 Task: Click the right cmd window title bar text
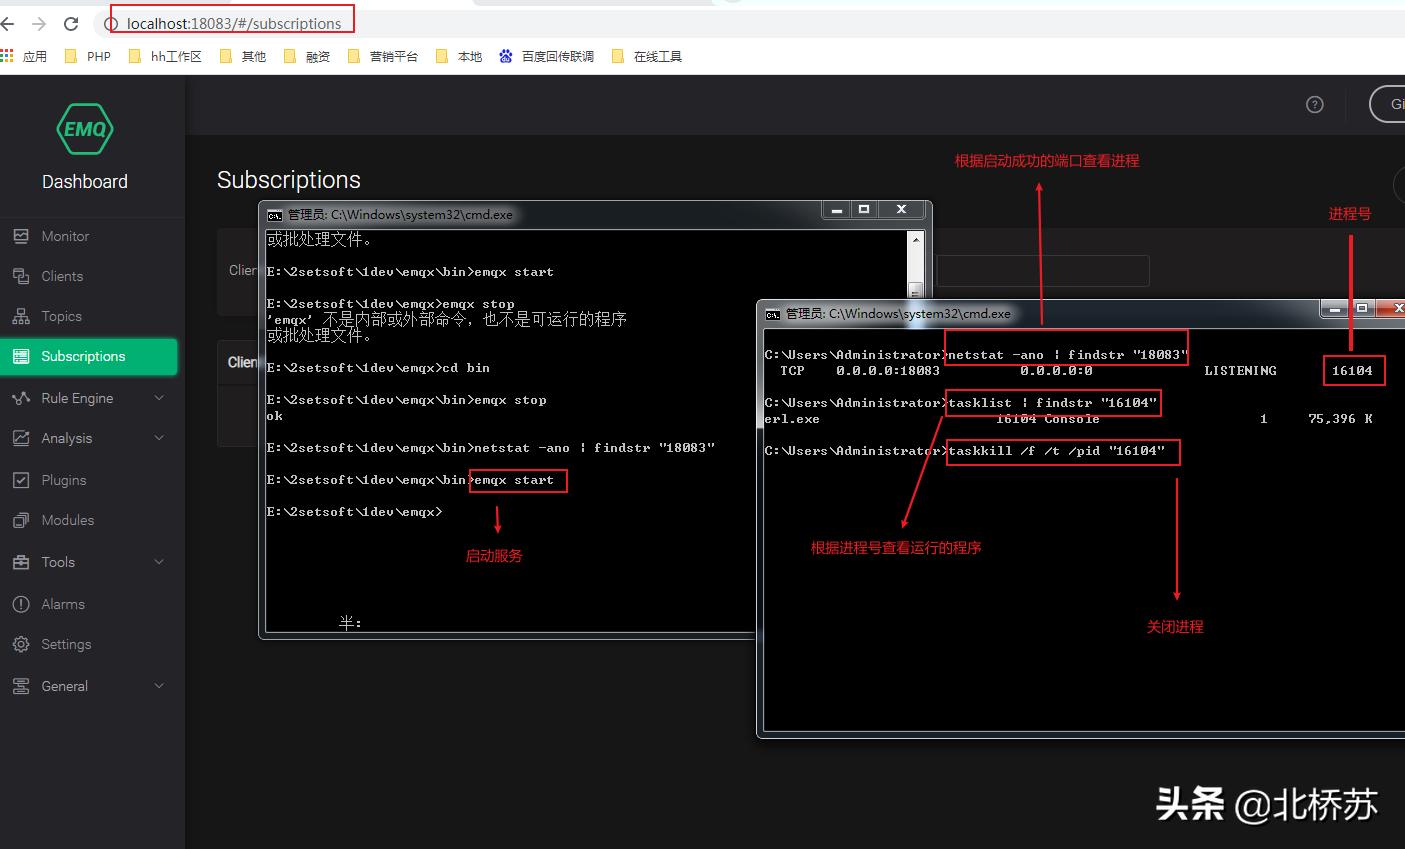point(898,314)
